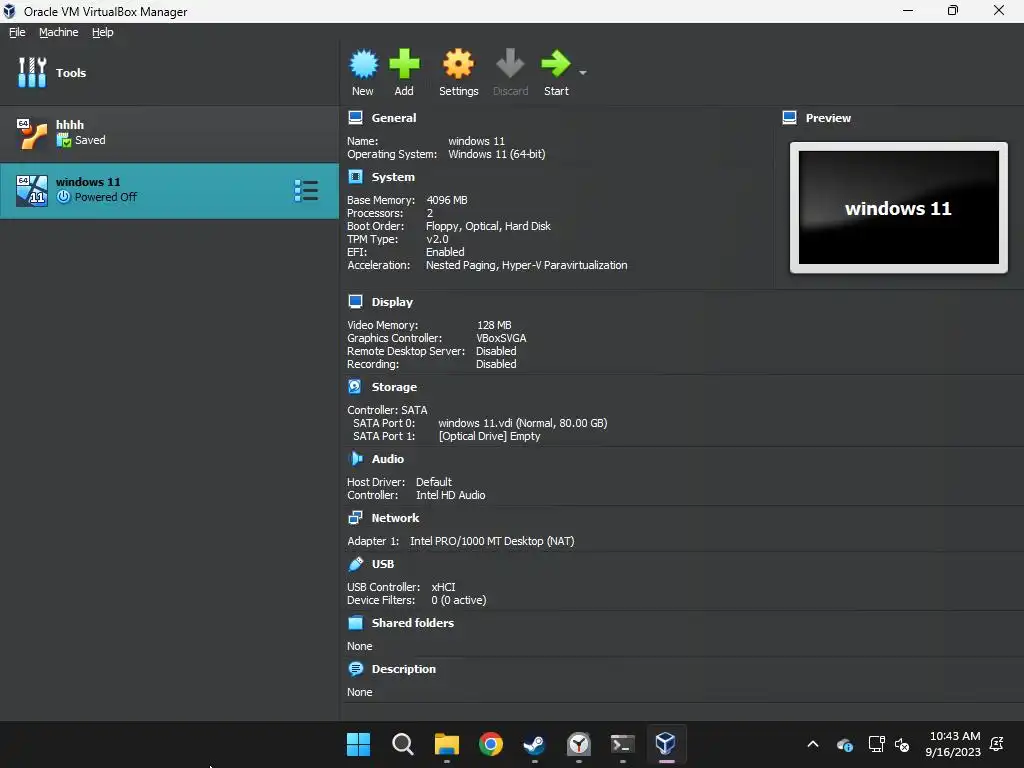Open the clock showing 10:43 AM
Image resolution: width=1024 pixels, height=768 pixels.
[x=953, y=744]
